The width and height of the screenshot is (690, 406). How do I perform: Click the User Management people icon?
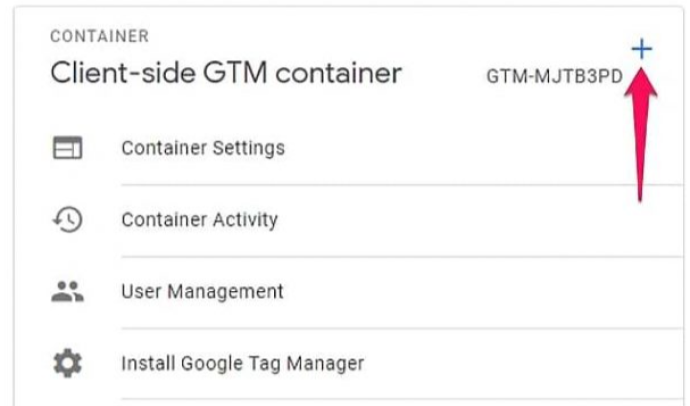pos(67,291)
